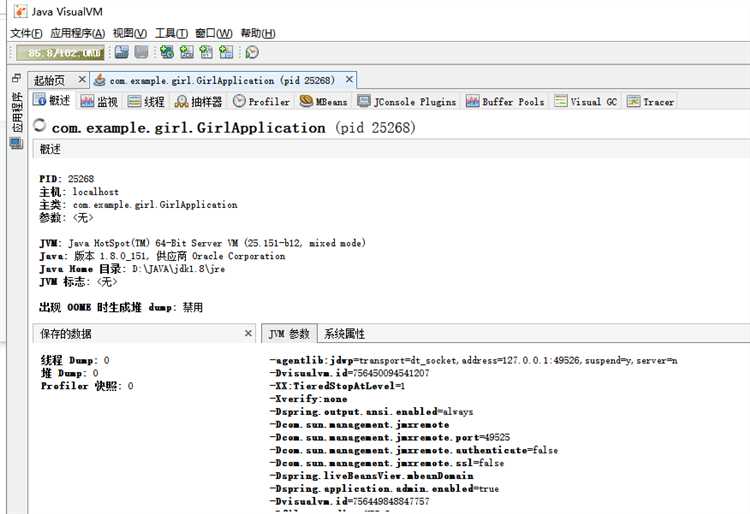The width and height of the screenshot is (750, 514).
Task: Open the MBeans tab
Action: 323,101
